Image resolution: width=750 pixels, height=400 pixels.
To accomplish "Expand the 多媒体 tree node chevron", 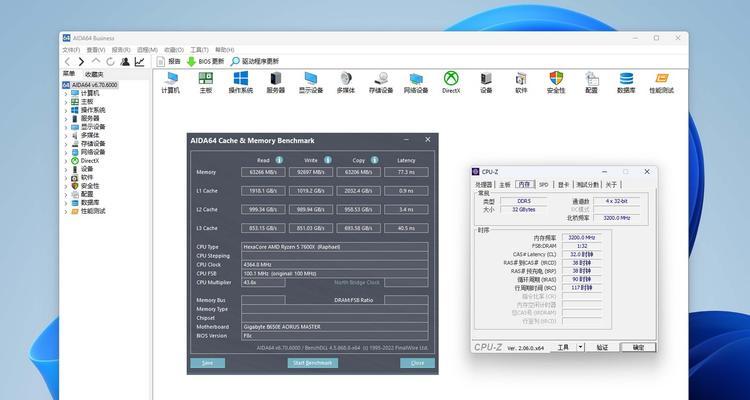I will 66,135.
